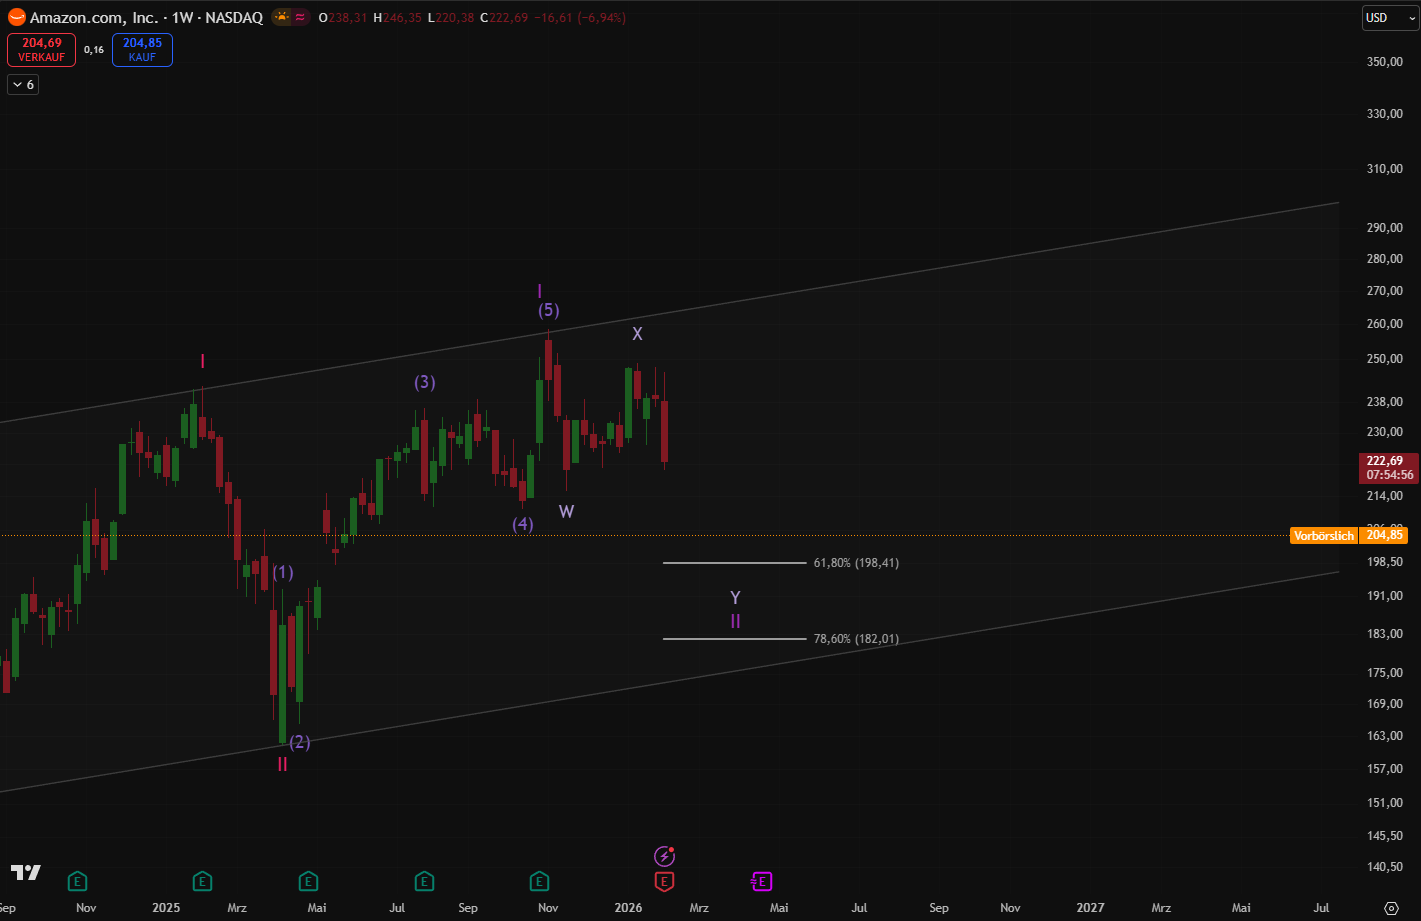Click the purple lightning bolt event icon

point(665,856)
